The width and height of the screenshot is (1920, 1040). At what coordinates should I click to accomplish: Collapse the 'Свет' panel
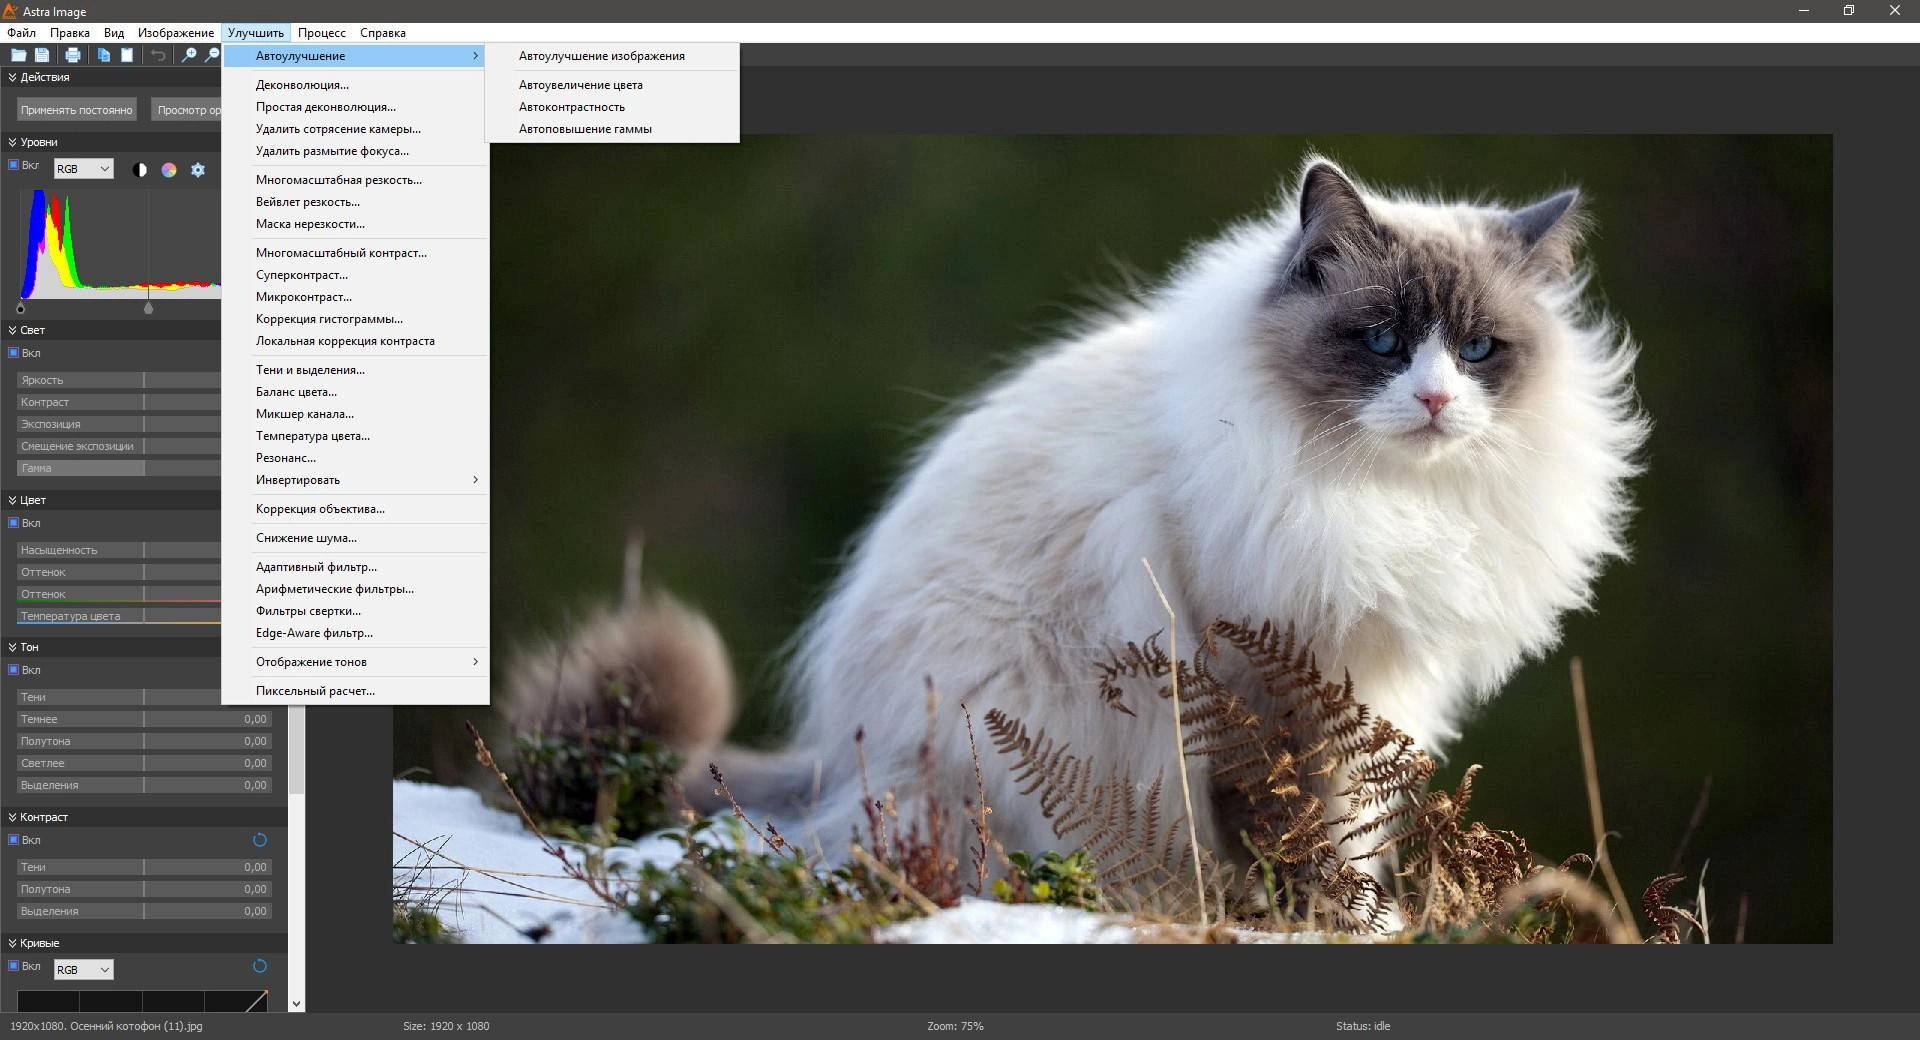pyautogui.click(x=13, y=330)
